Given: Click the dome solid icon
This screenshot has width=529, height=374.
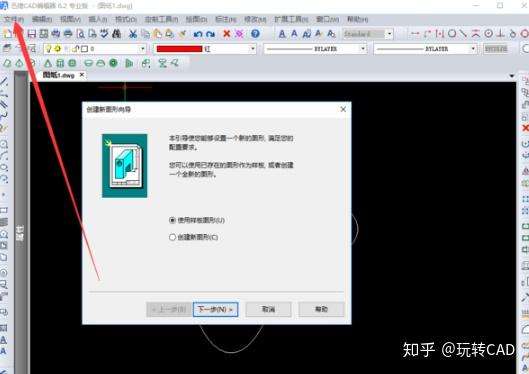Looking at the screenshot, I should point(101,63).
